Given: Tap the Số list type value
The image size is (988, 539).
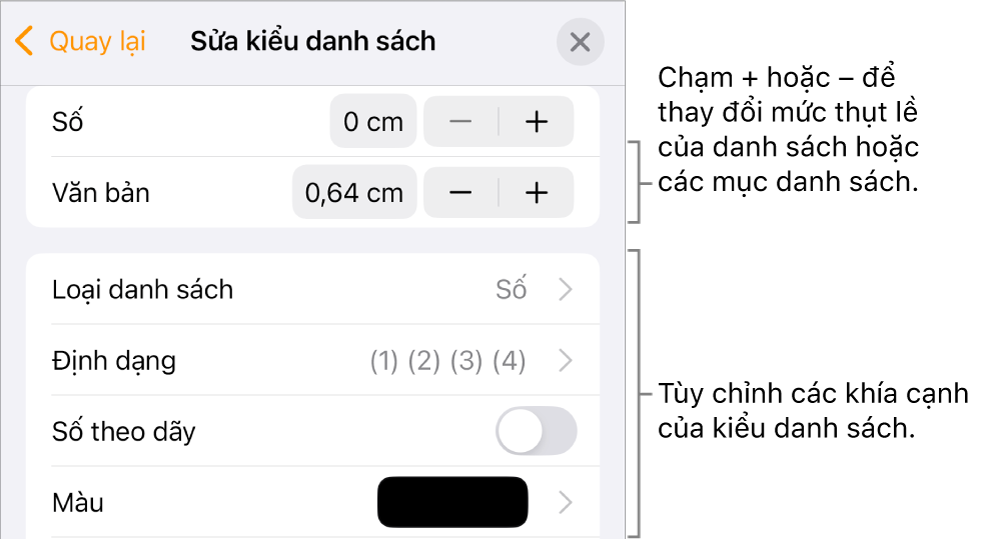Looking at the screenshot, I should [x=511, y=290].
